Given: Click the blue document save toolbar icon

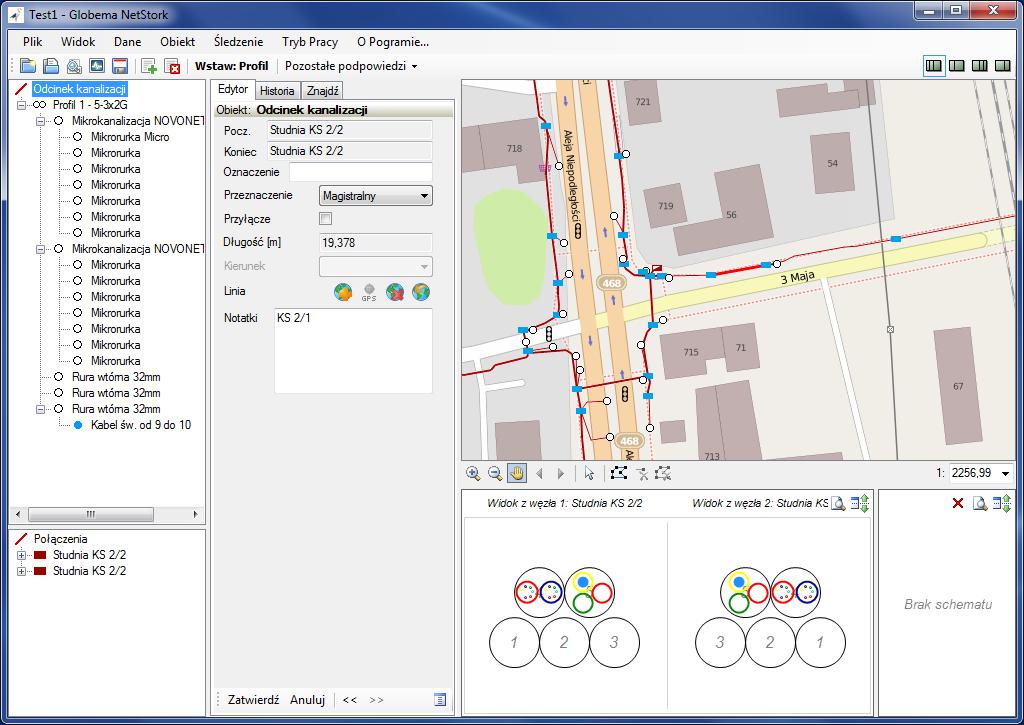Looking at the screenshot, I should click(x=51, y=66).
